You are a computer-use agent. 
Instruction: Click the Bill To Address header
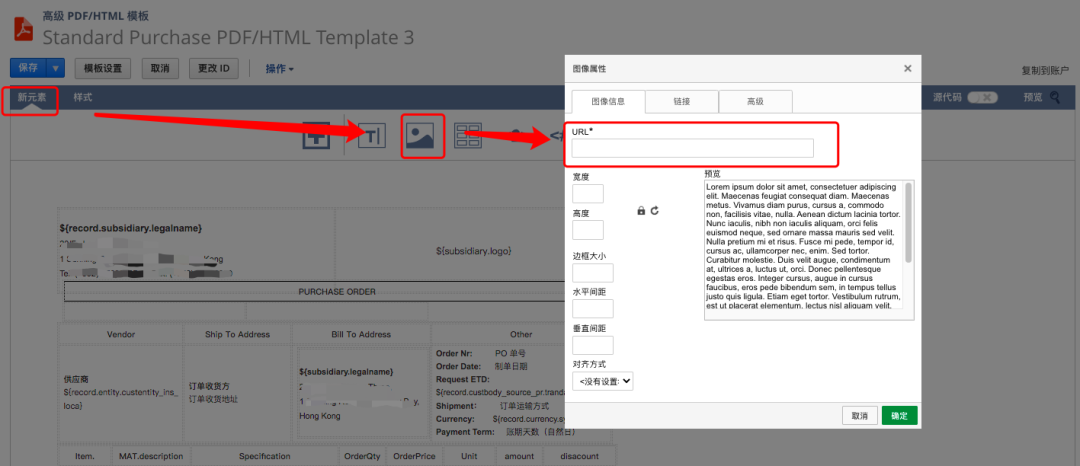pos(361,335)
